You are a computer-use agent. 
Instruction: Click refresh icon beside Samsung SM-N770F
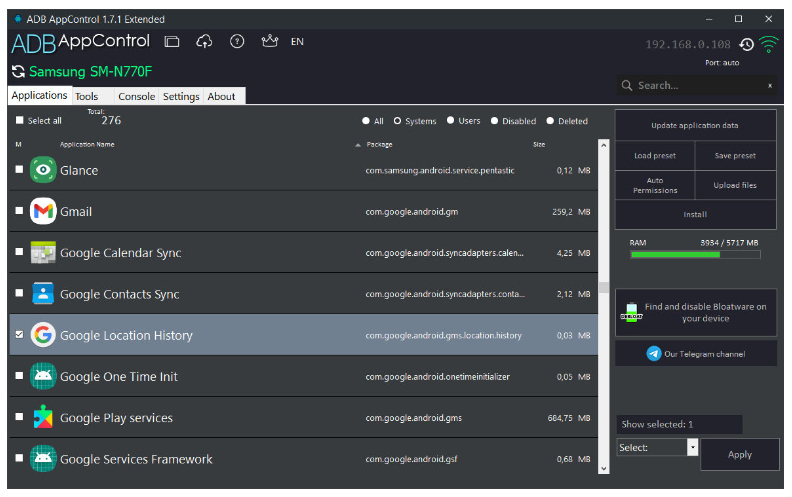click(x=18, y=72)
